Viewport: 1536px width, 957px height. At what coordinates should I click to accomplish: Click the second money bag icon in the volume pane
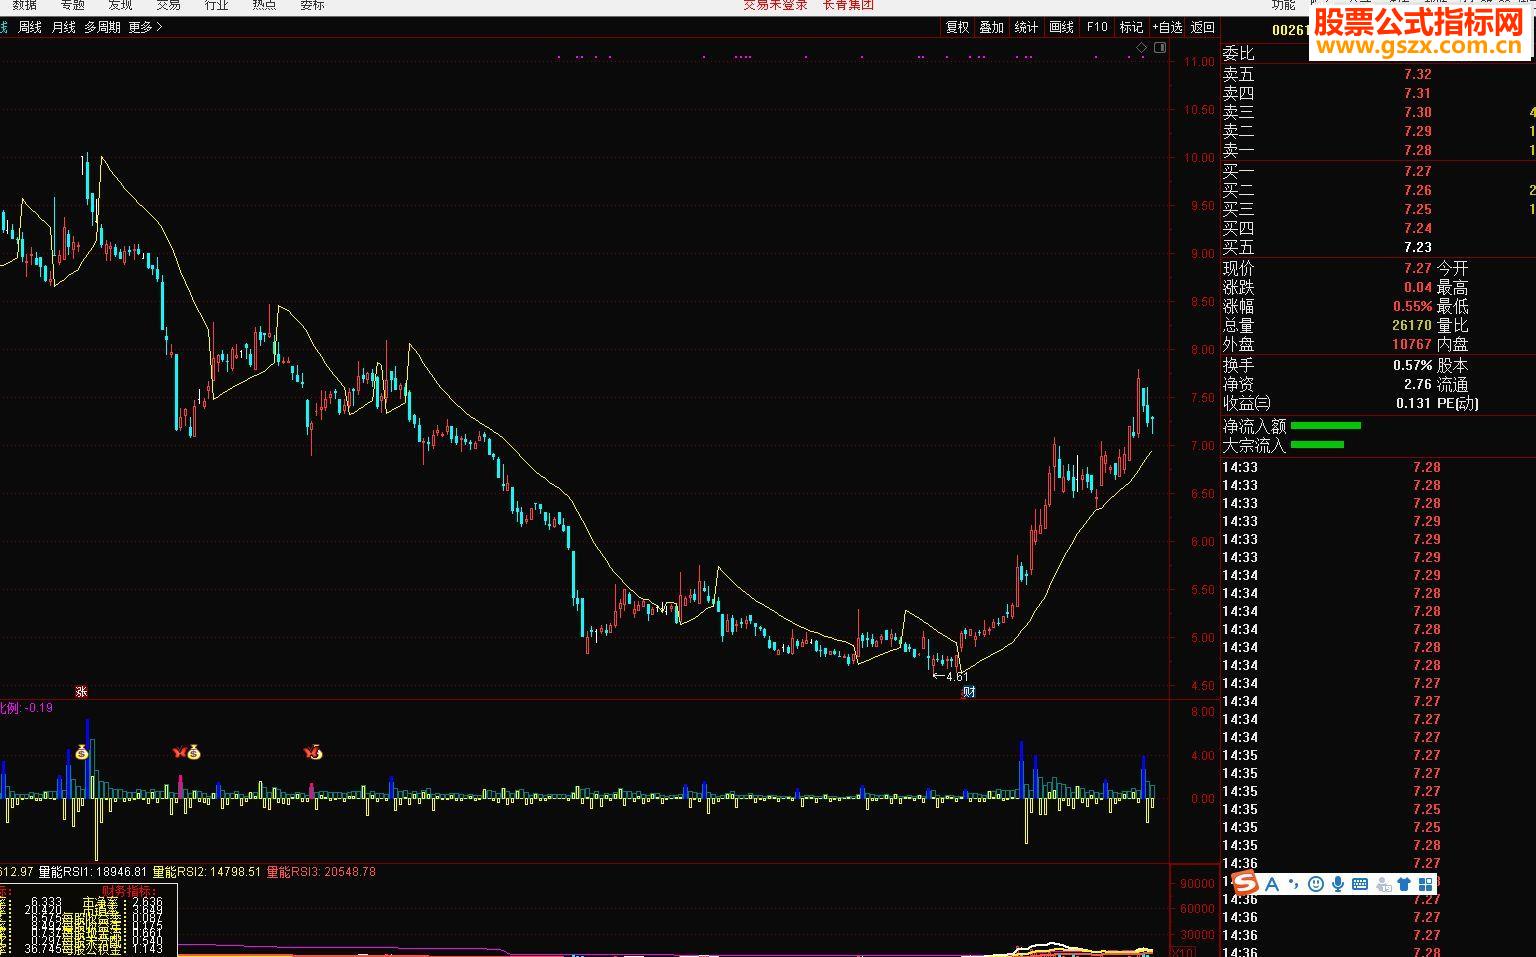point(194,752)
